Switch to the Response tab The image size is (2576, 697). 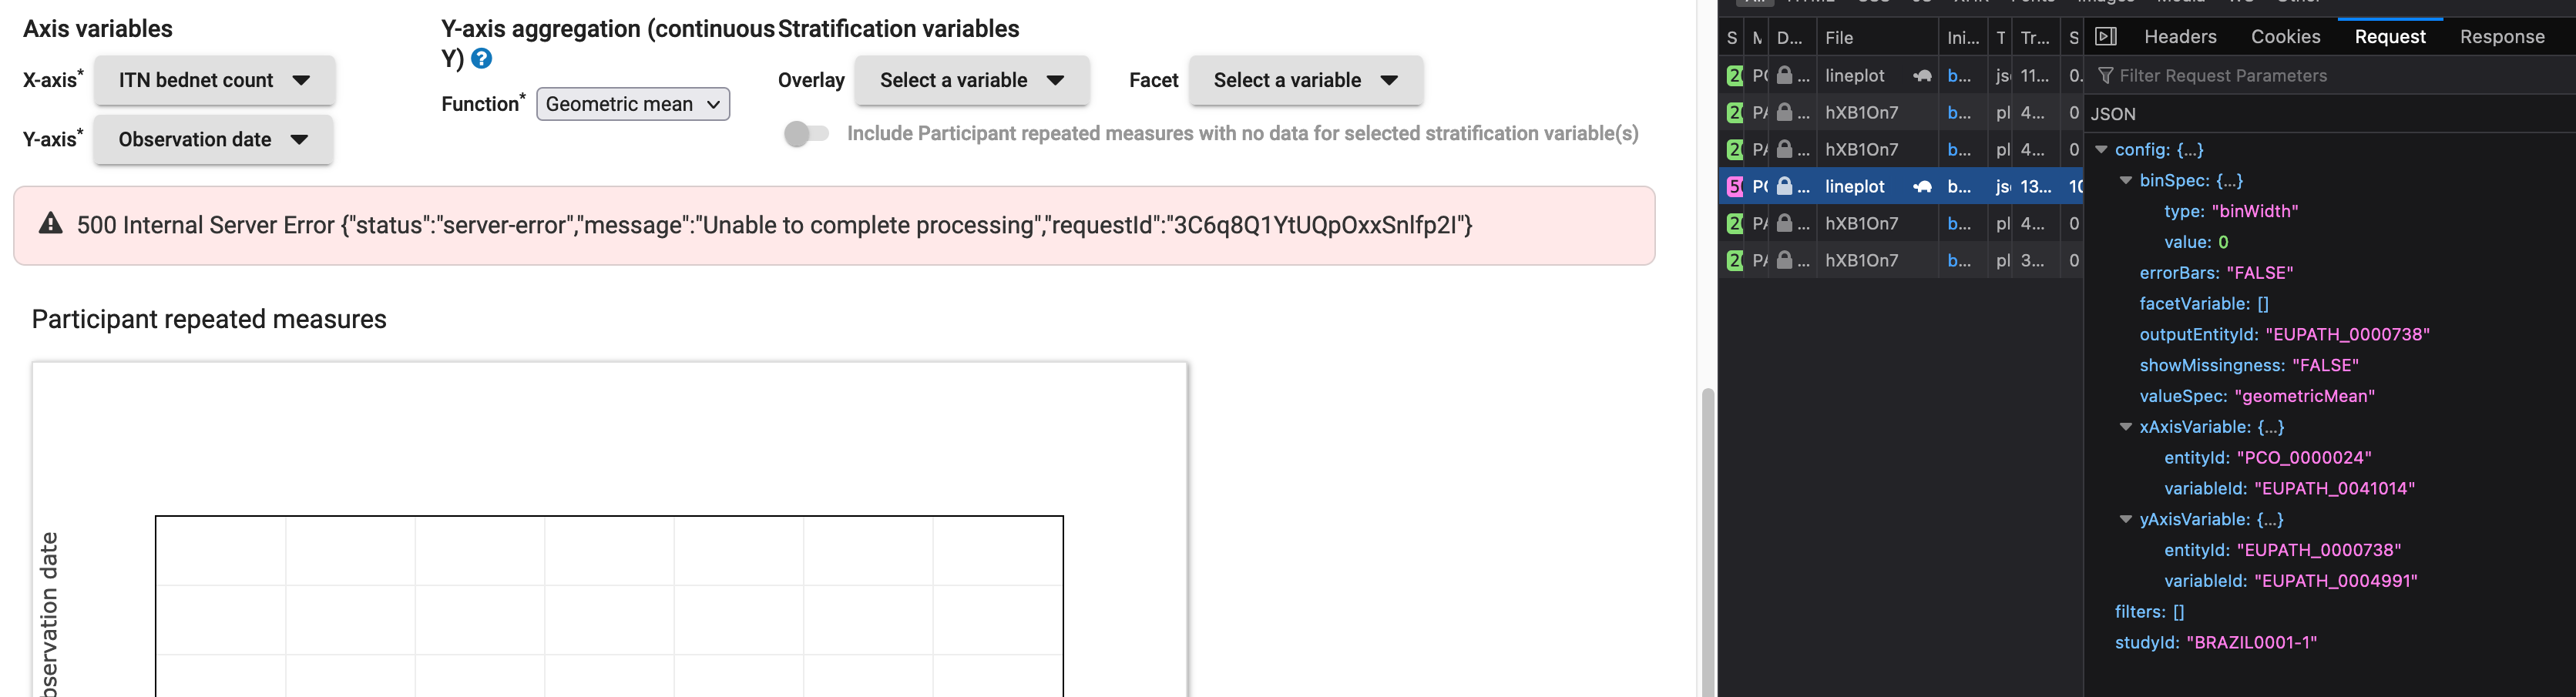[x=2502, y=37]
